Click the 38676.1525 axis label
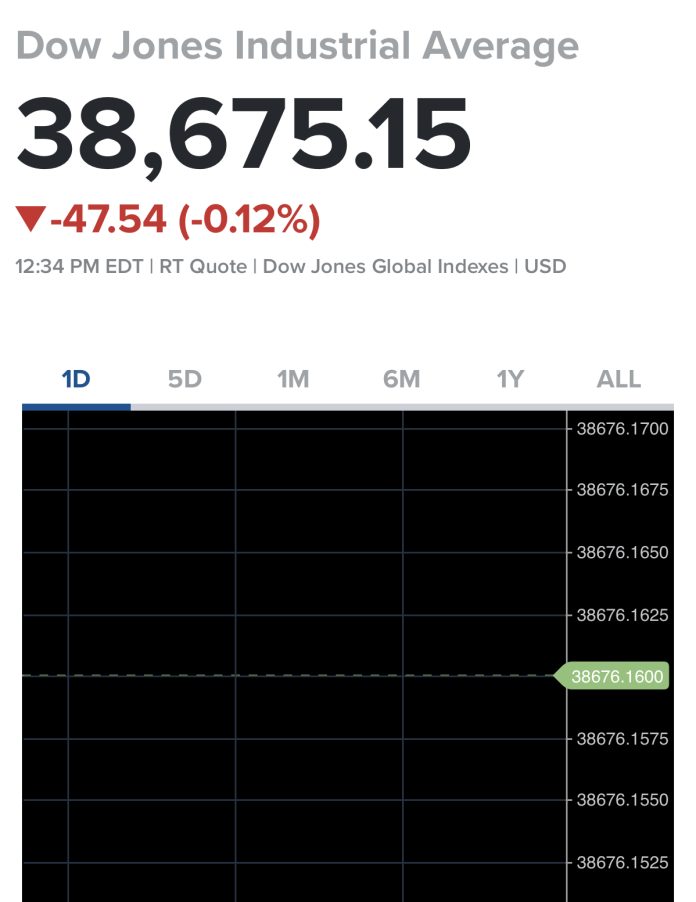This screenshot has width=696, height=902. (622, 862)
